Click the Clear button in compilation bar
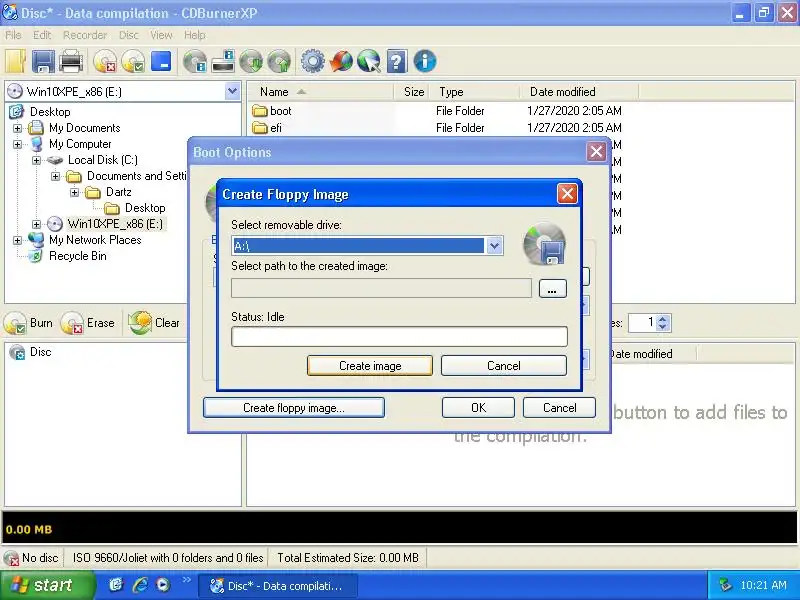Image resolution: width=800 pixels, height=600 pixels. [154, 323]
